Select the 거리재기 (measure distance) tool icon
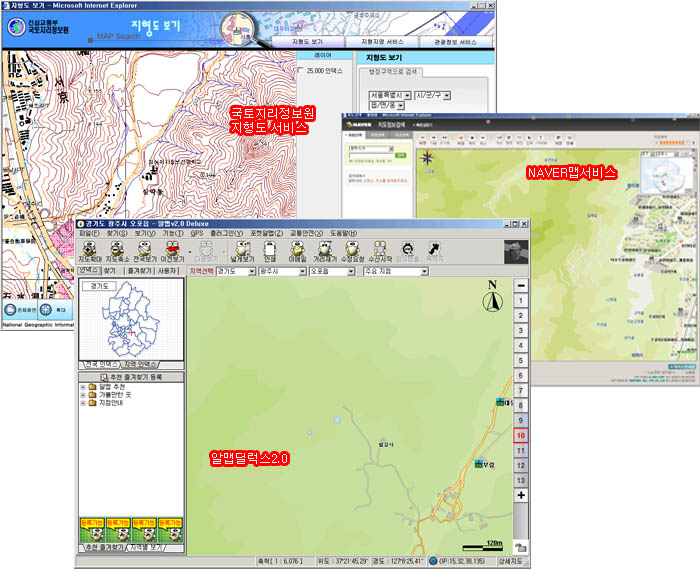 tap(325, 250)
